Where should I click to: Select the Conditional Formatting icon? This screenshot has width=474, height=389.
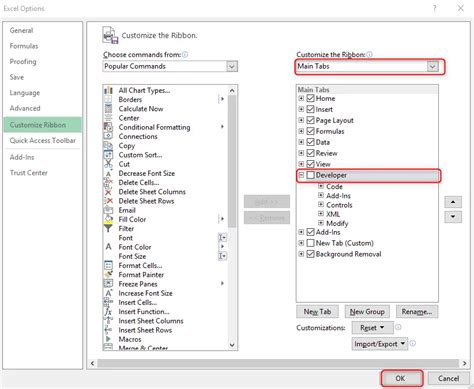[108, 127]
